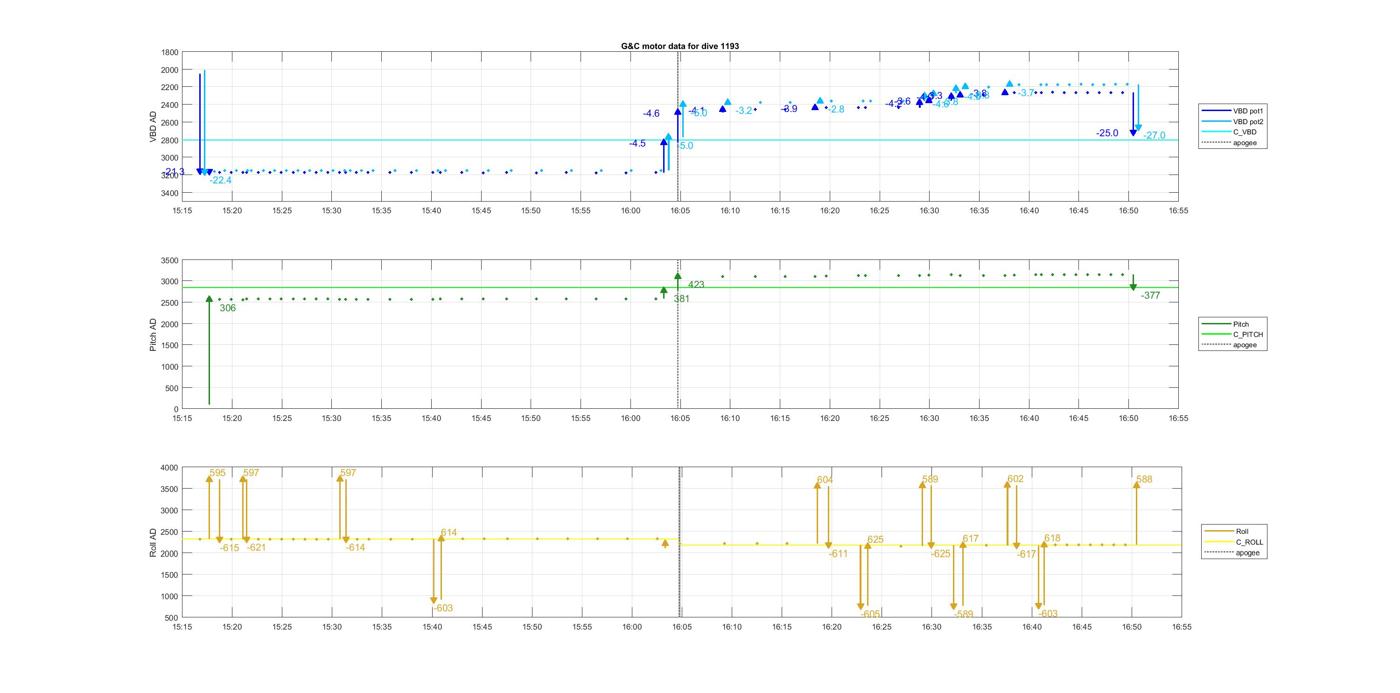Click the '-615' roll data label
Image resolution: width=1400 pixels, height=693 pixels.
pos(229,547)
